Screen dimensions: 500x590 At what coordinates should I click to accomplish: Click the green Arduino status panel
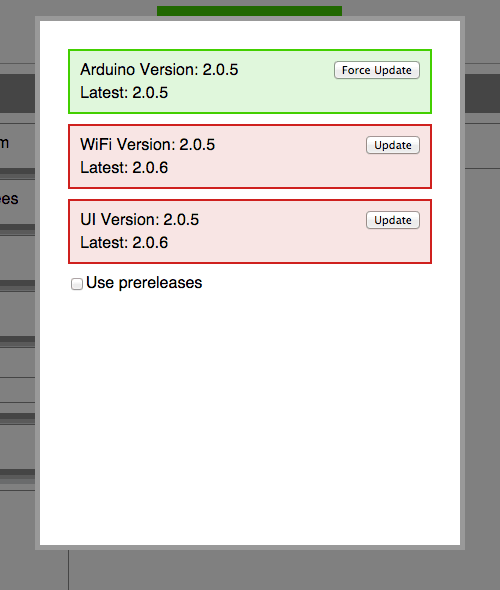coord(250,81)
